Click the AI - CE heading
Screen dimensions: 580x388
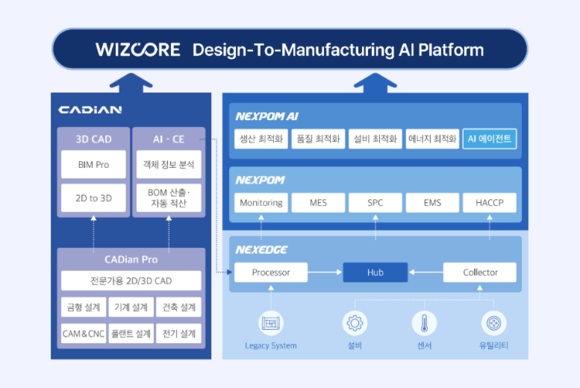click(169, 139)
